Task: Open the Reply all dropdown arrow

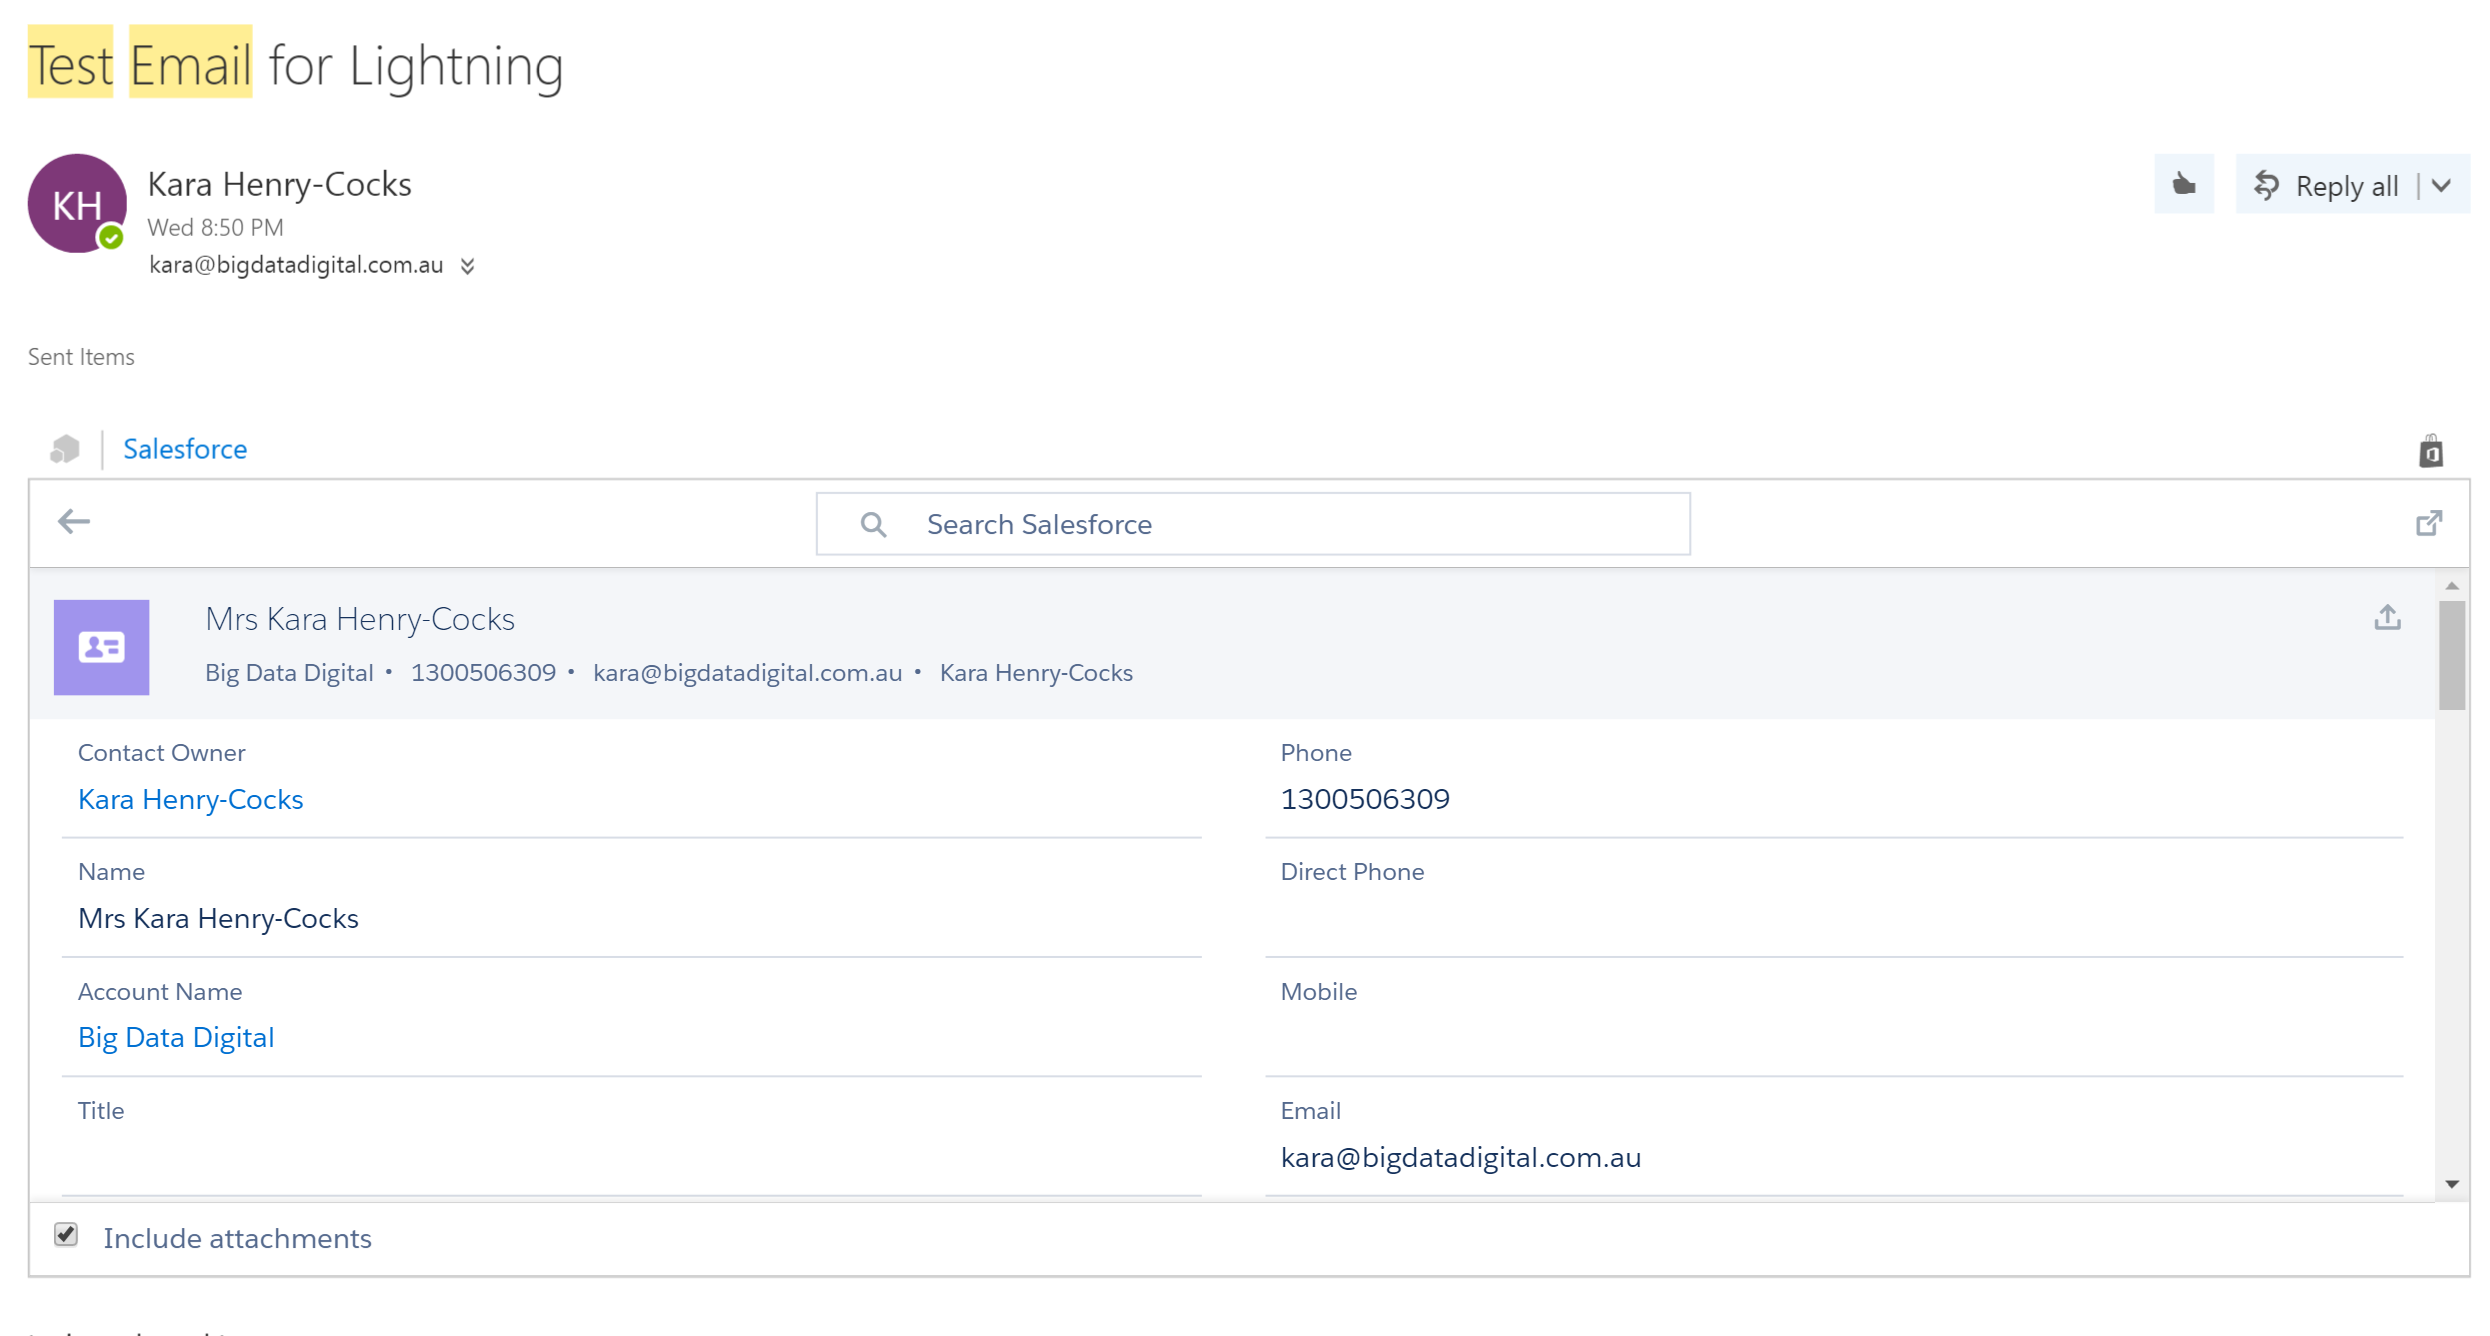Action: [x=2442, y=186]
